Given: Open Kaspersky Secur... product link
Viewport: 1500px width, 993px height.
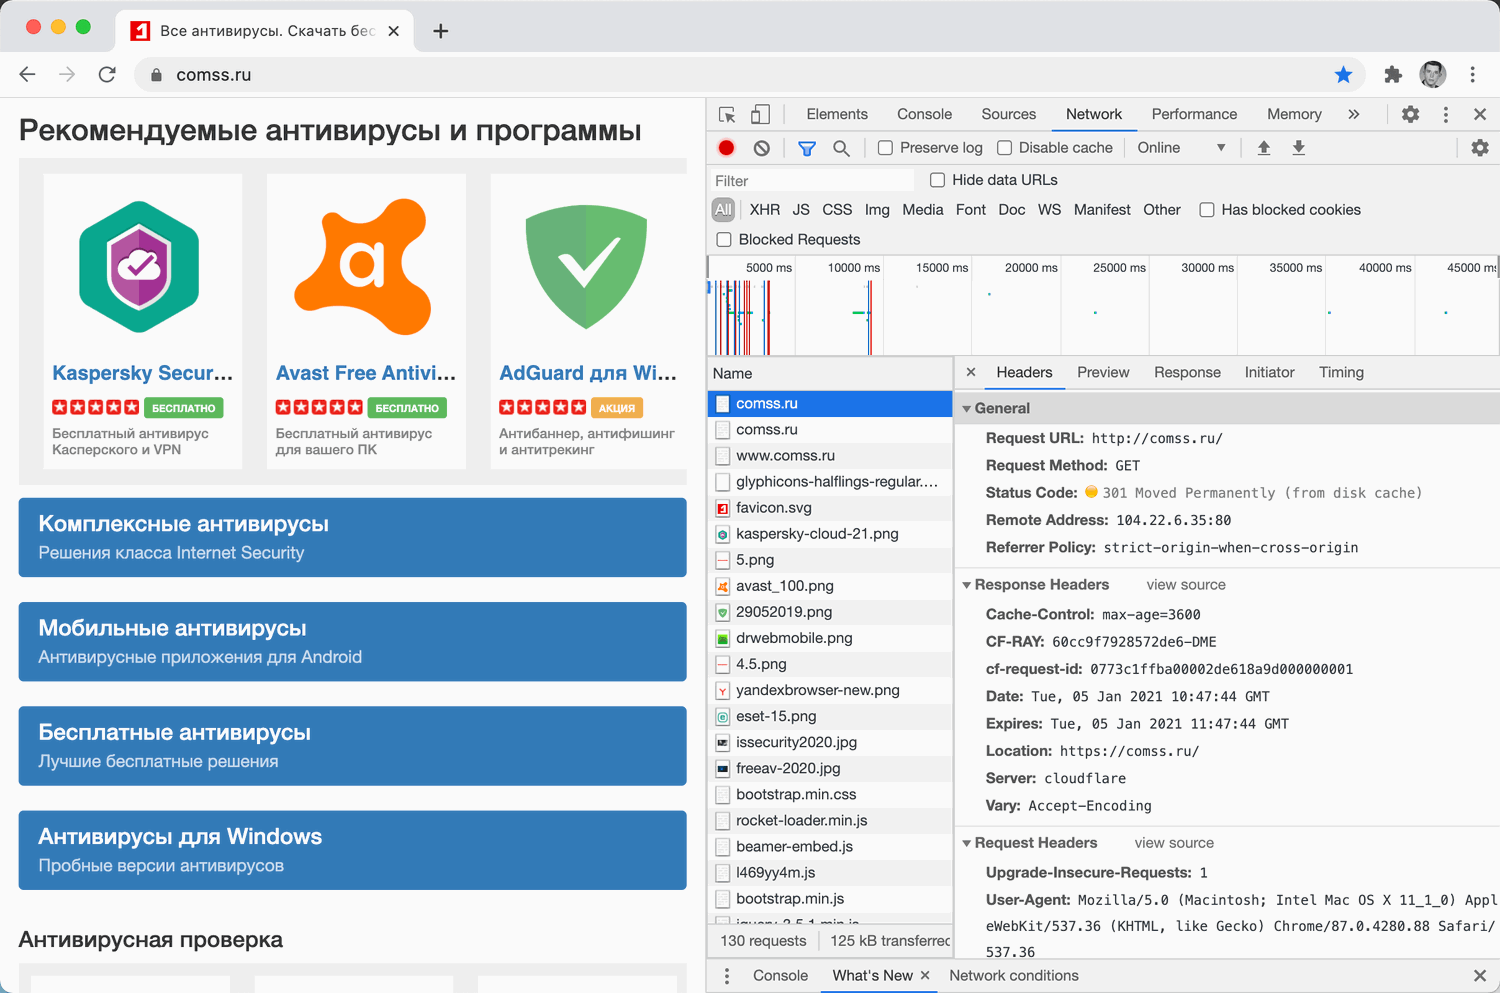Looking at the screenshot, I should [x=143, y=373].
